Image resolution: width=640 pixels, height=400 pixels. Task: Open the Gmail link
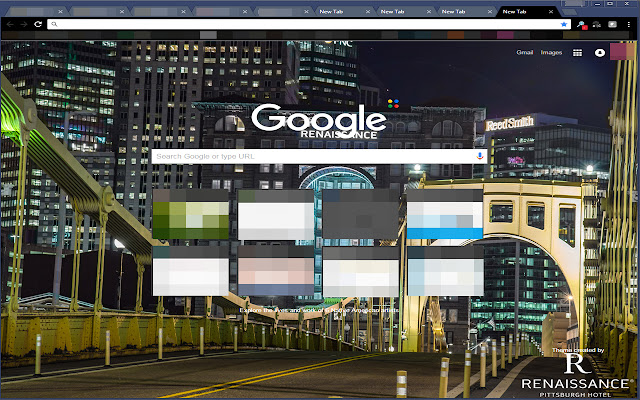tap(525, 52)
